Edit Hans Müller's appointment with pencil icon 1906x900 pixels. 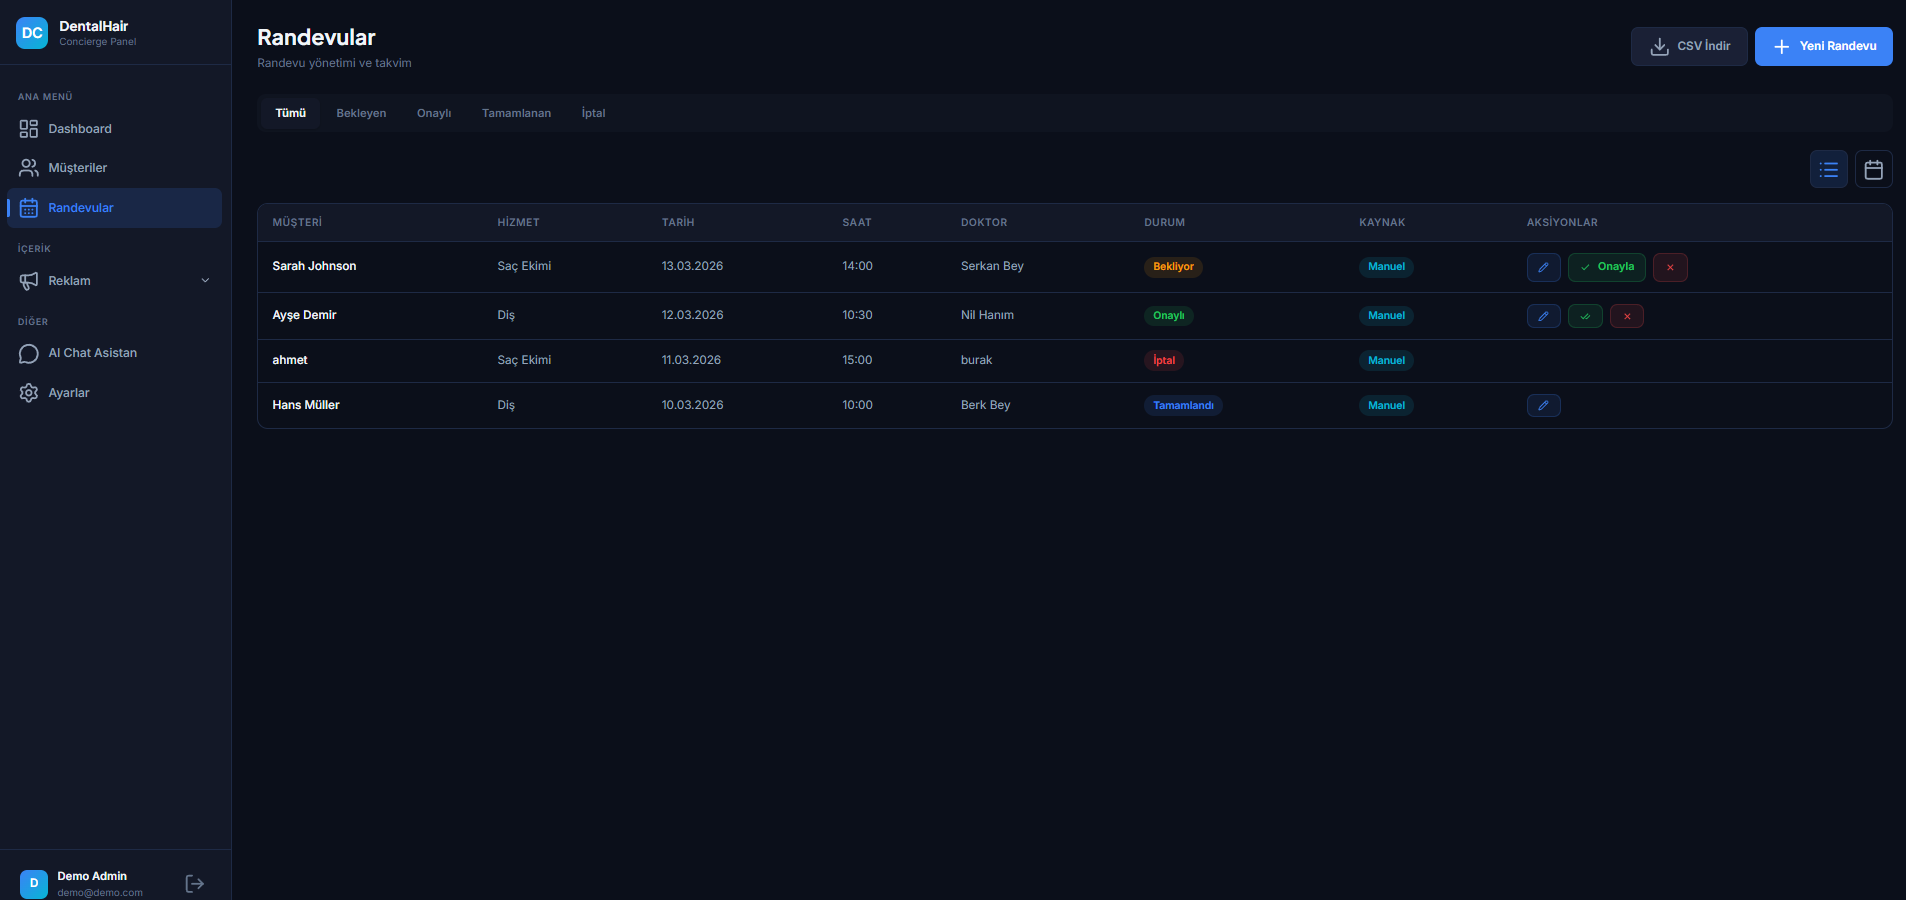tap(1543, 405)
